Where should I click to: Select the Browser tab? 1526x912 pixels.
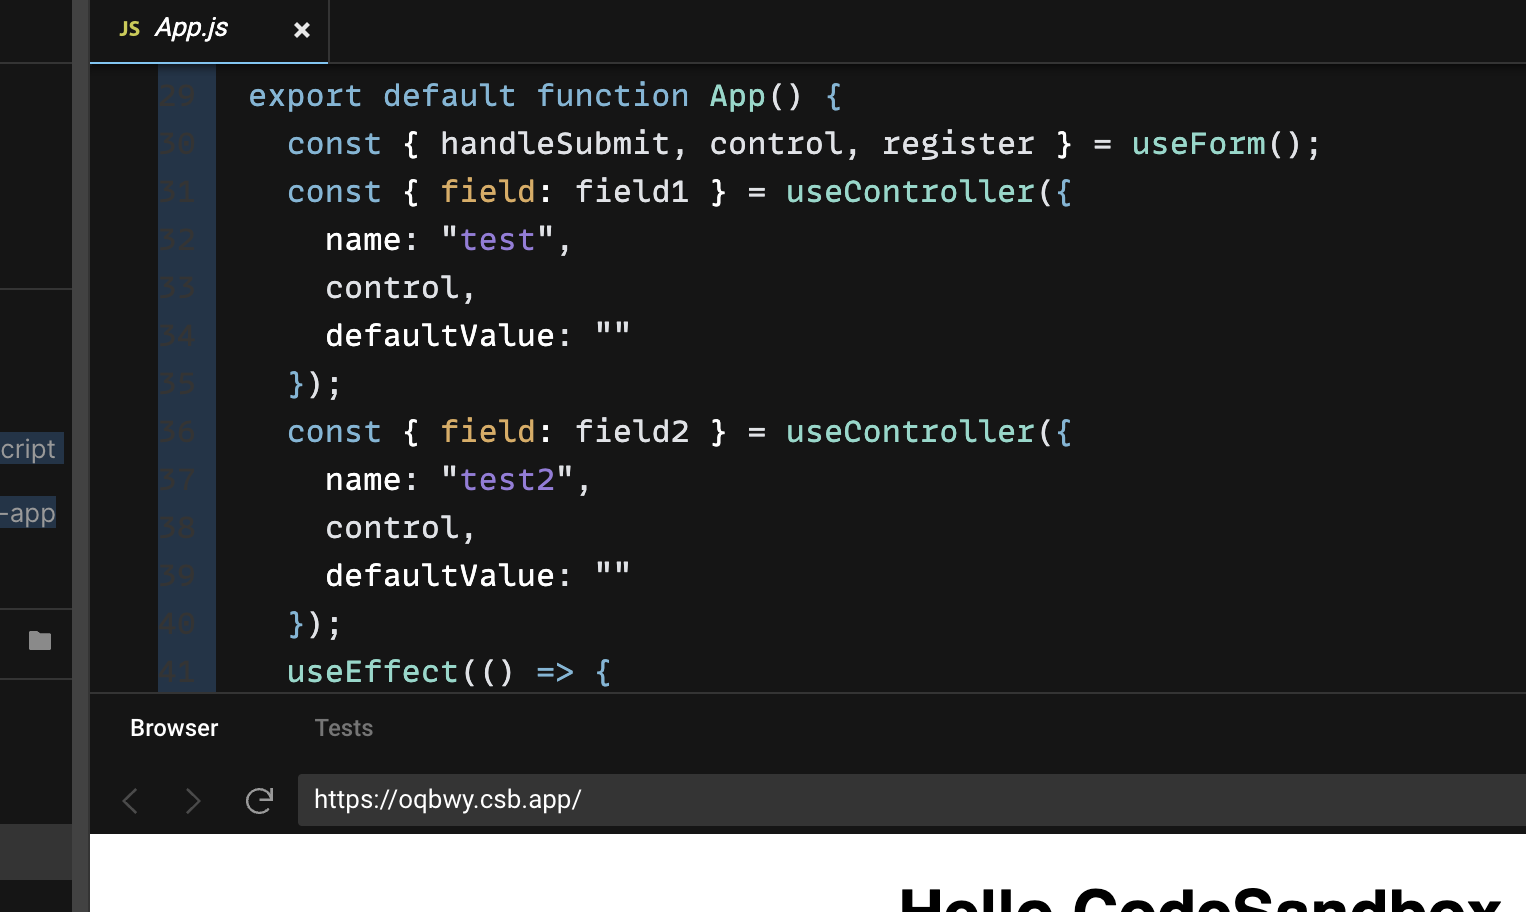click(173, 728)
